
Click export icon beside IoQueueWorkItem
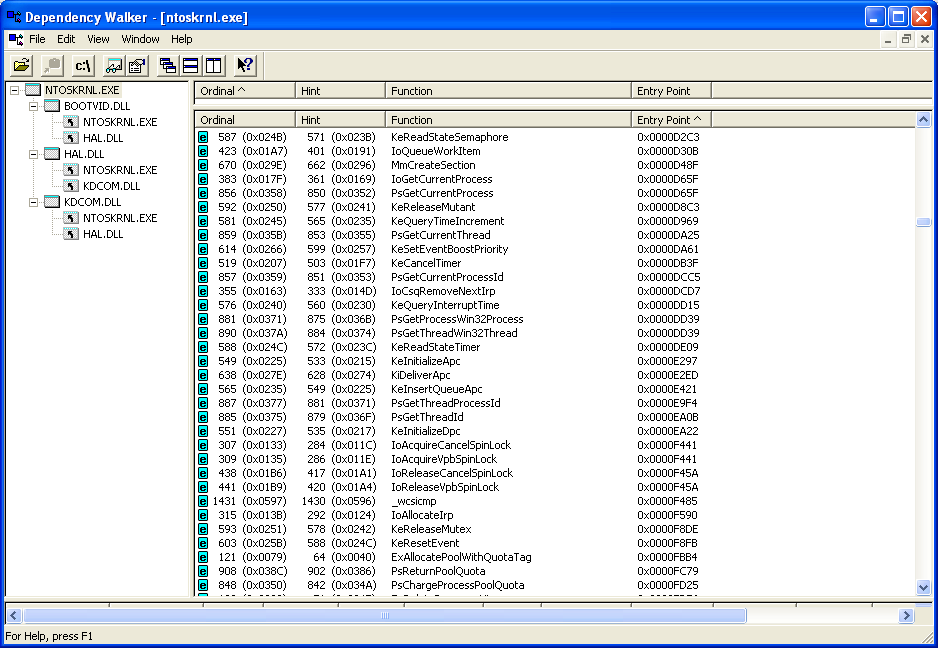[x=203, y=151]
